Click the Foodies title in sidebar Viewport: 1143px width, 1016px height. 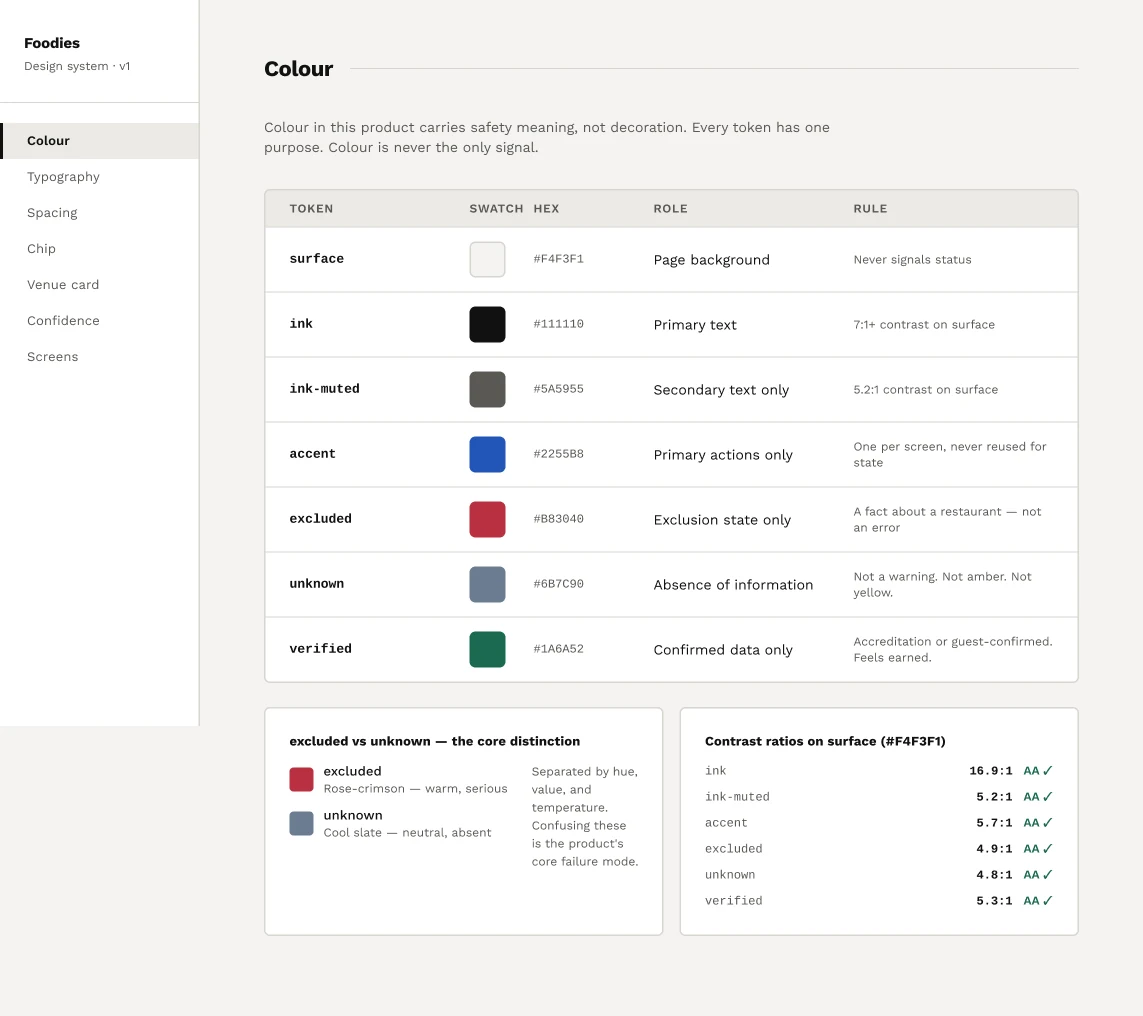52,43
